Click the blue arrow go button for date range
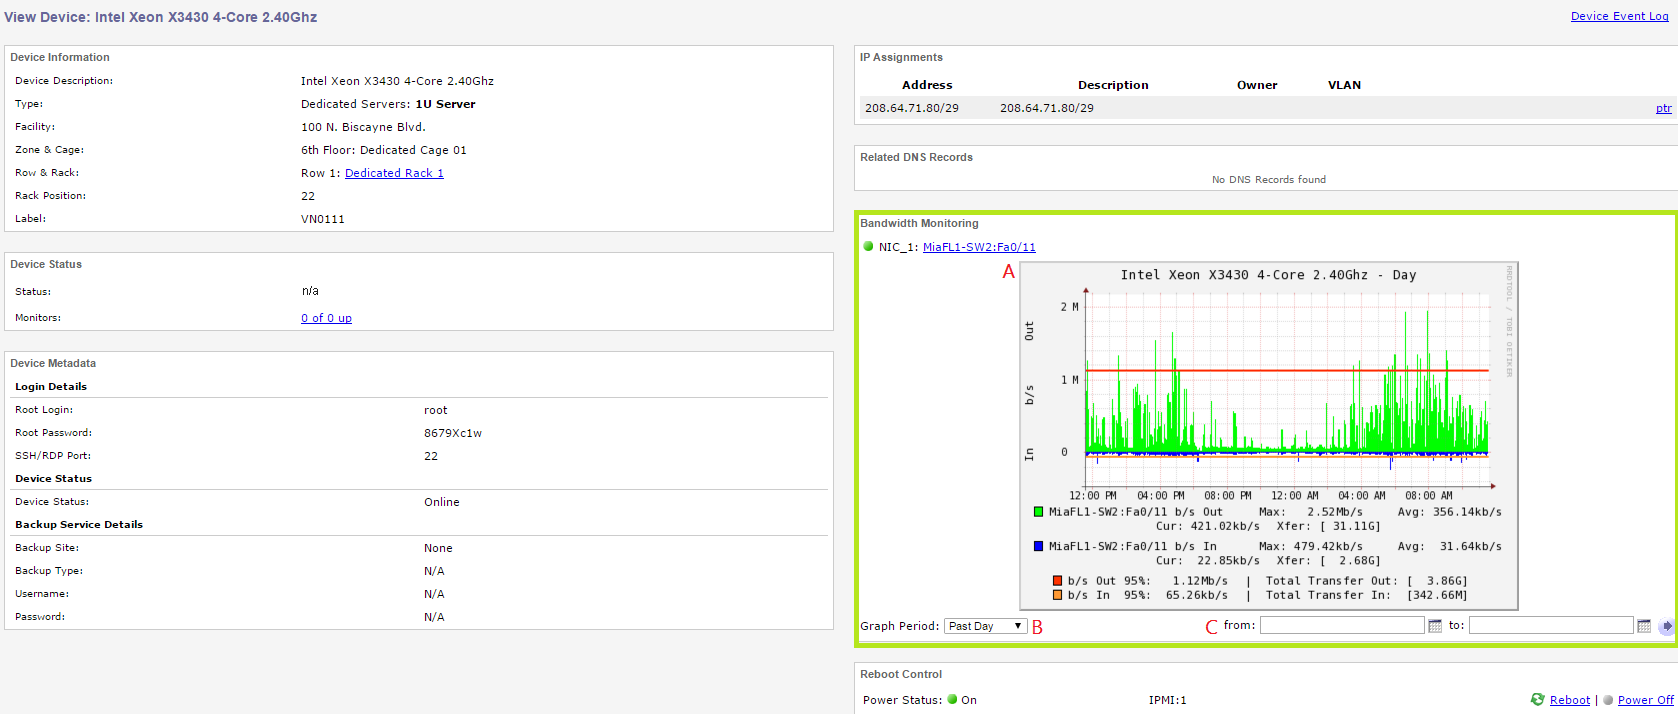 point(1666,626)
